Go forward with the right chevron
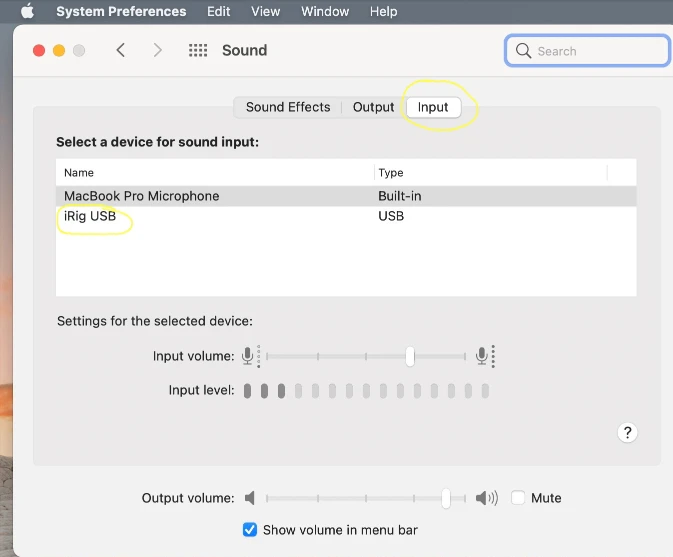 point(158,50)
